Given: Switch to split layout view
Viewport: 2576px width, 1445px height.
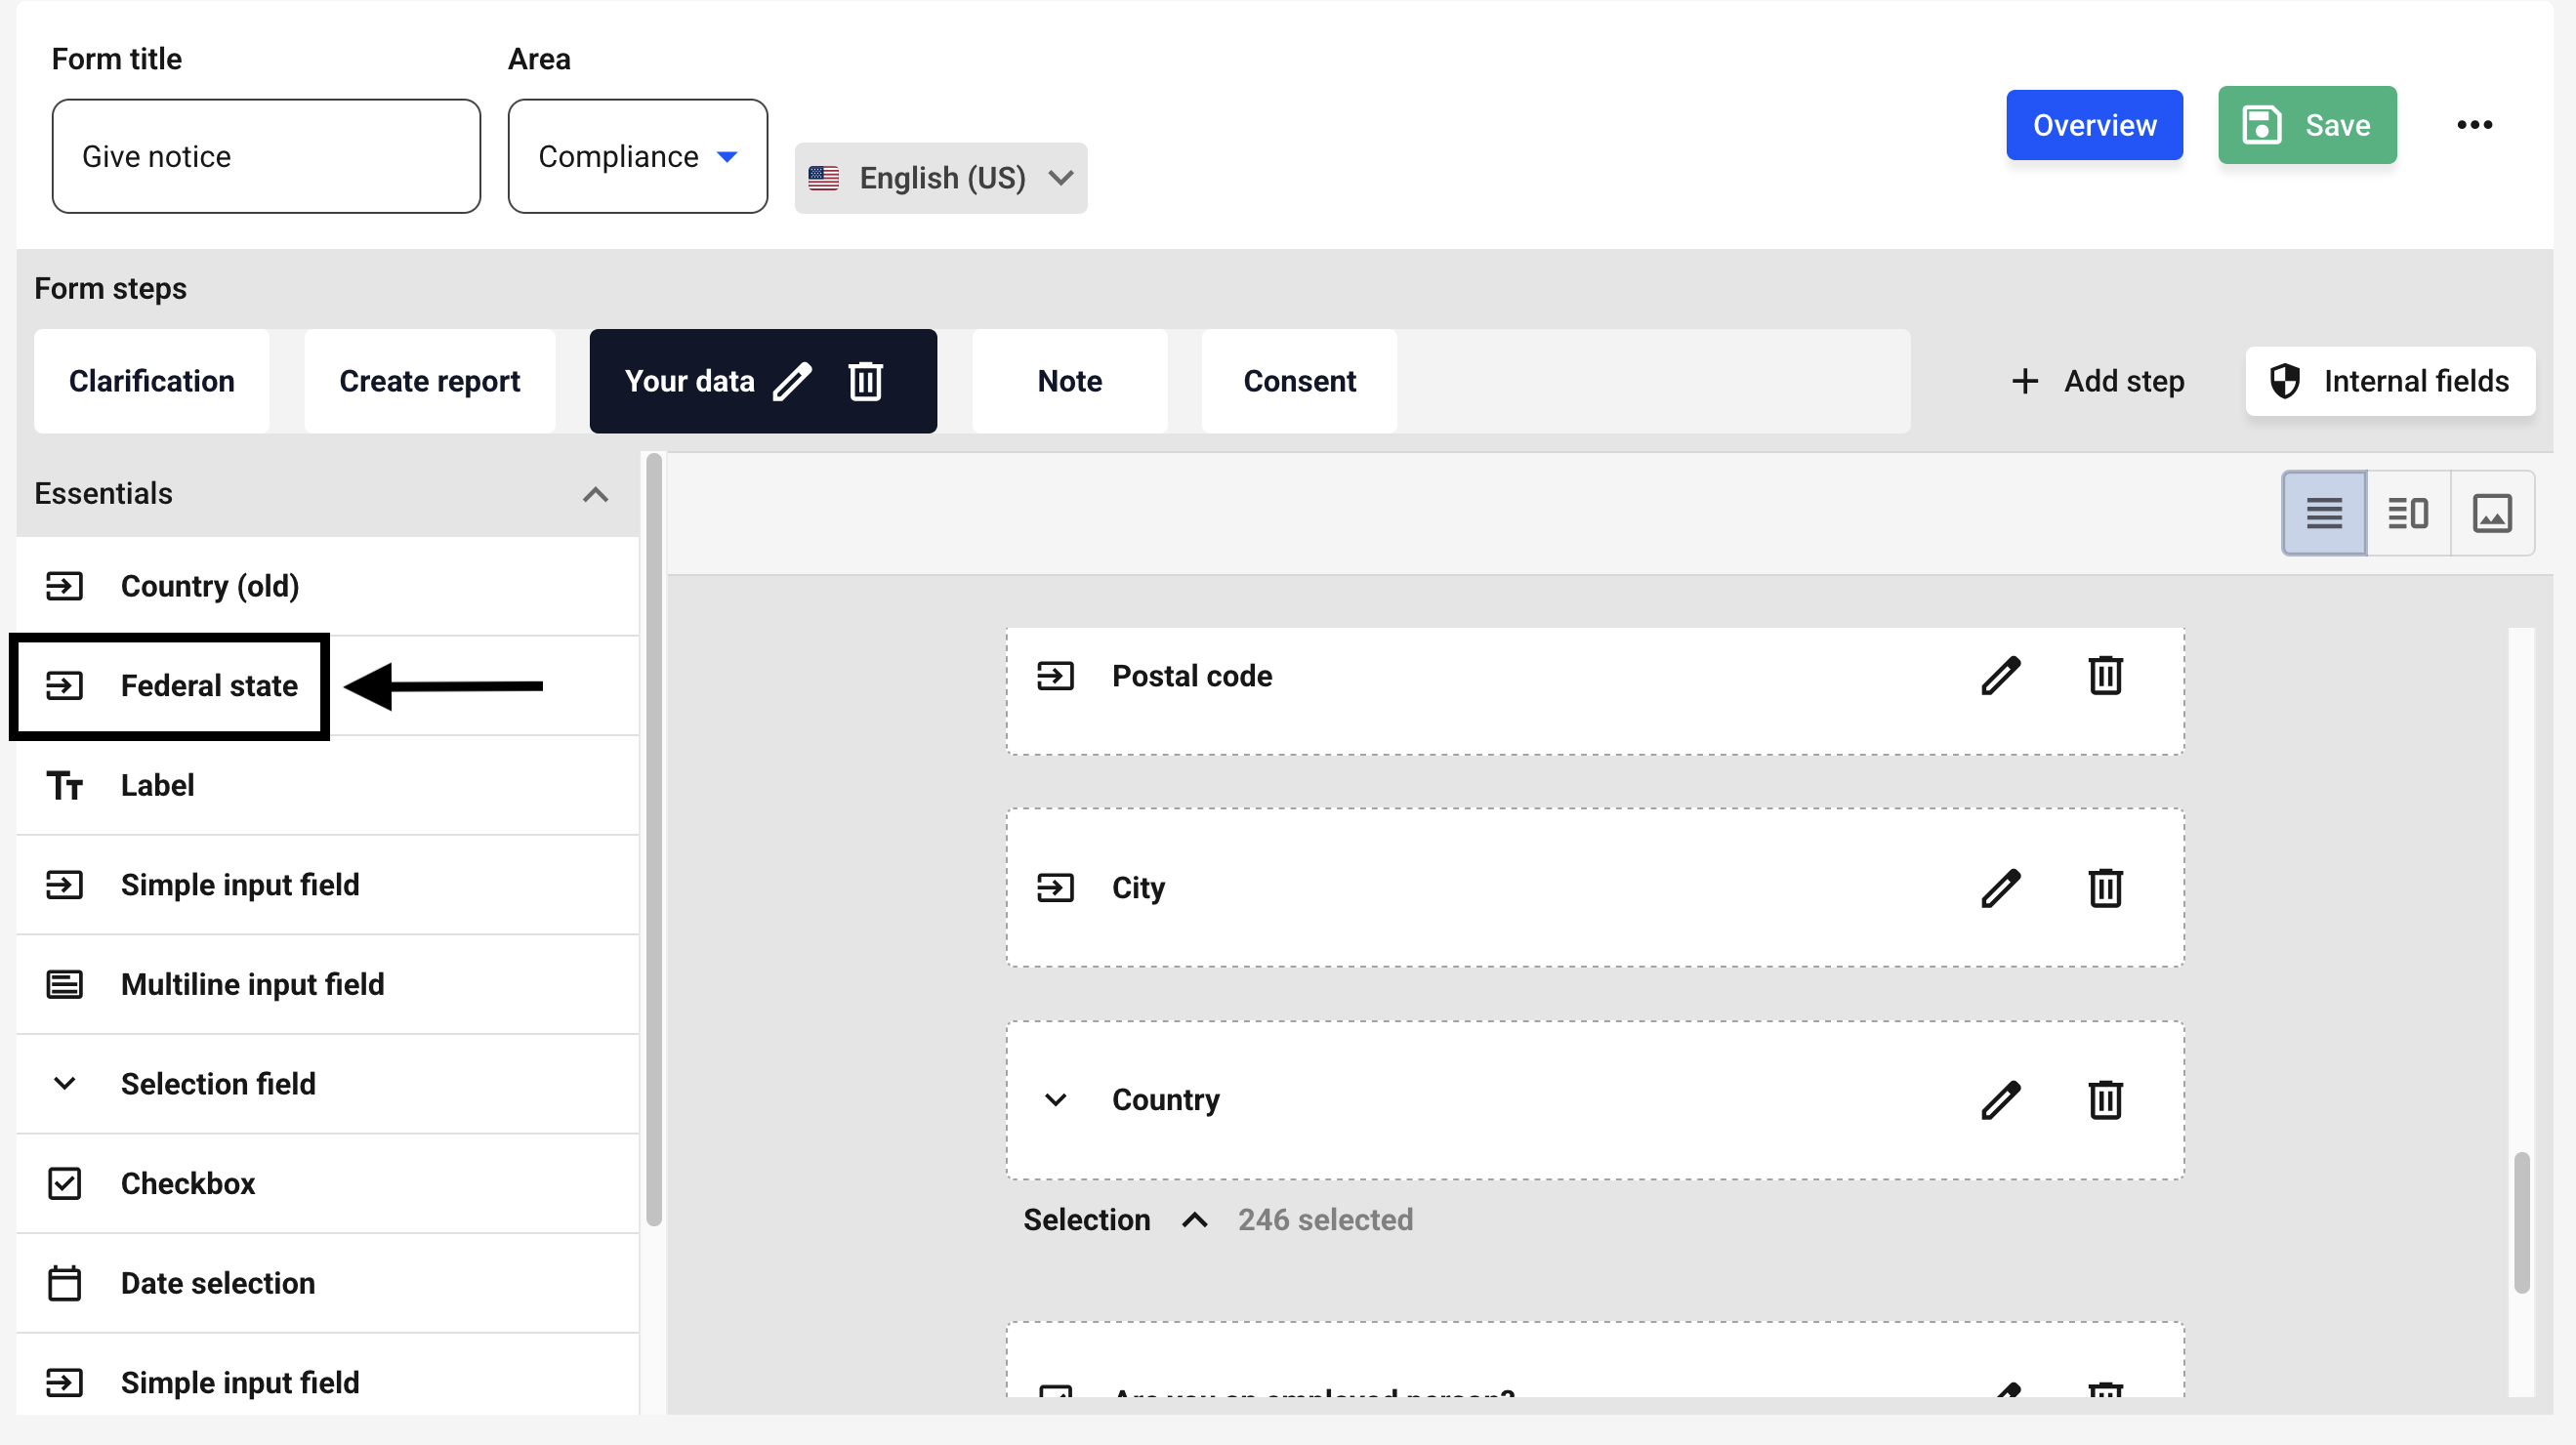Looking at the screenshot, I should [2407, 513].
